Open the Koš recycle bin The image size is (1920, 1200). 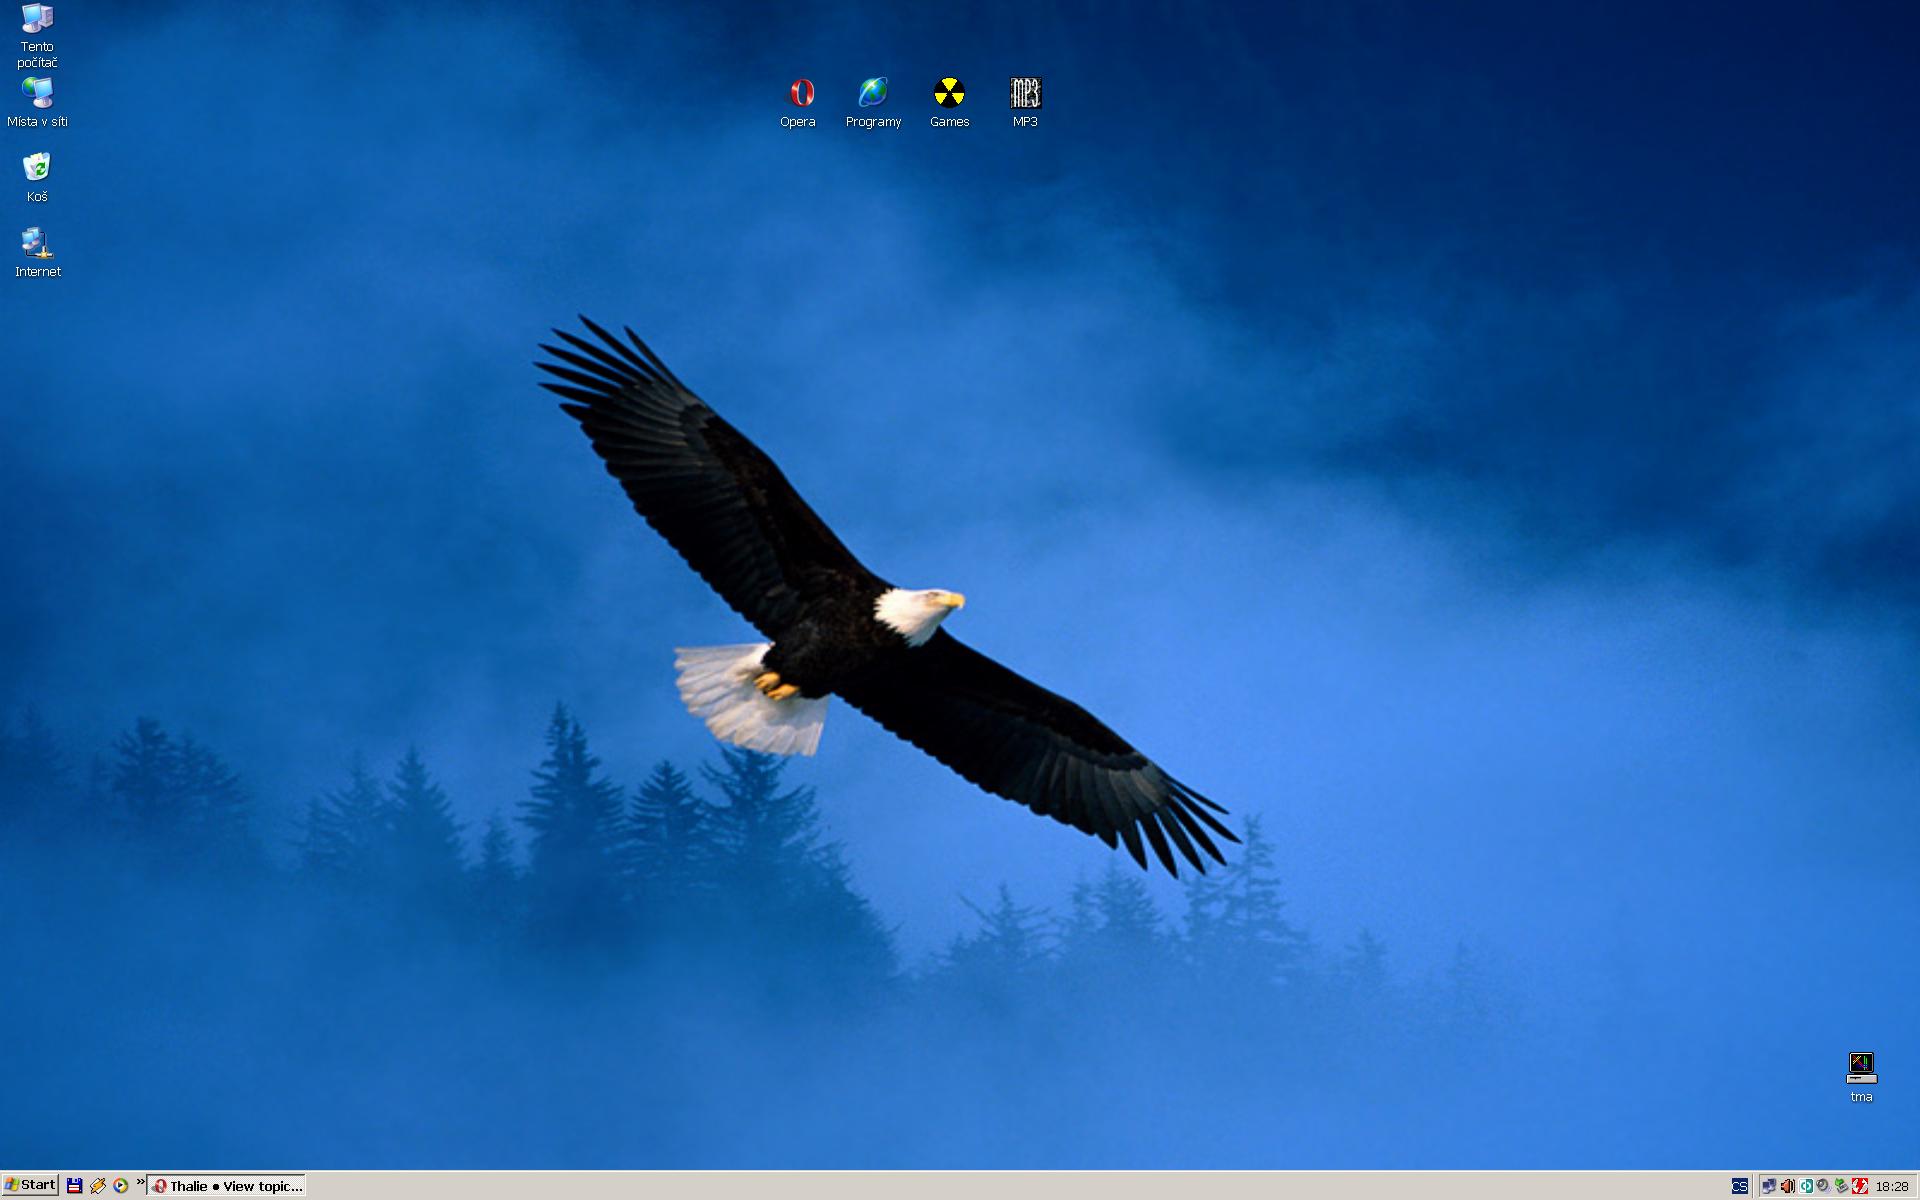(x=37, y=168)
